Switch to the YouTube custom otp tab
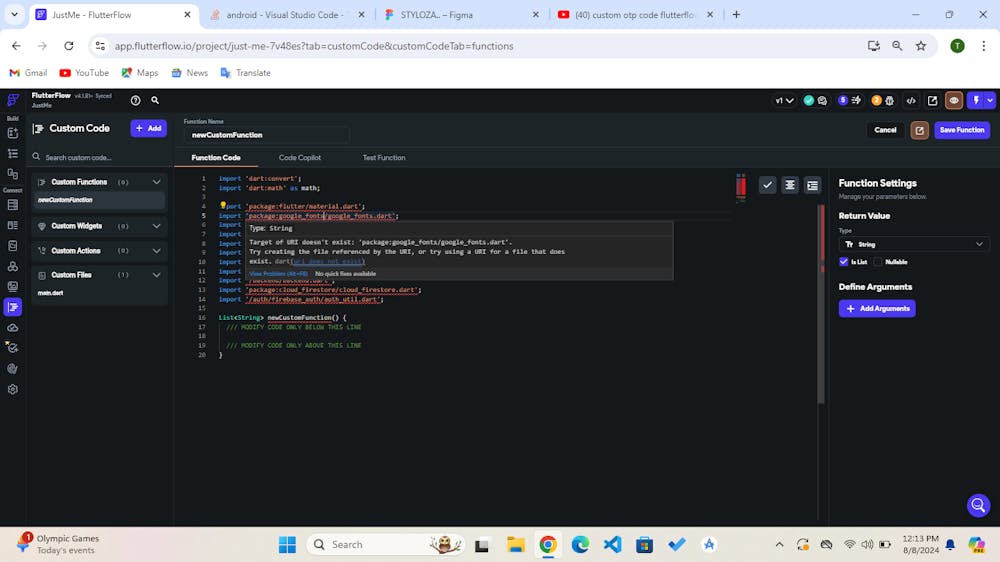Viewport: 1000px width, 562px height. [635, 15]
